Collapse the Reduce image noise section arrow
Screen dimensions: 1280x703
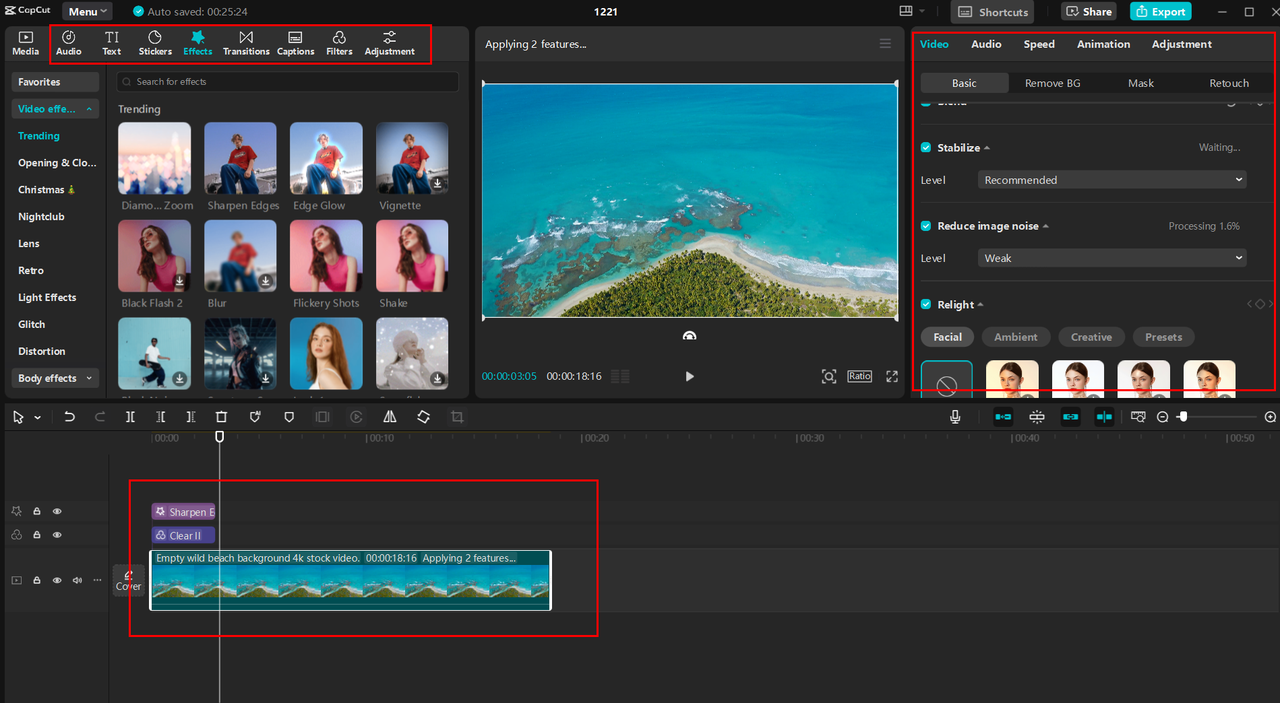(x=1046, y=226)
